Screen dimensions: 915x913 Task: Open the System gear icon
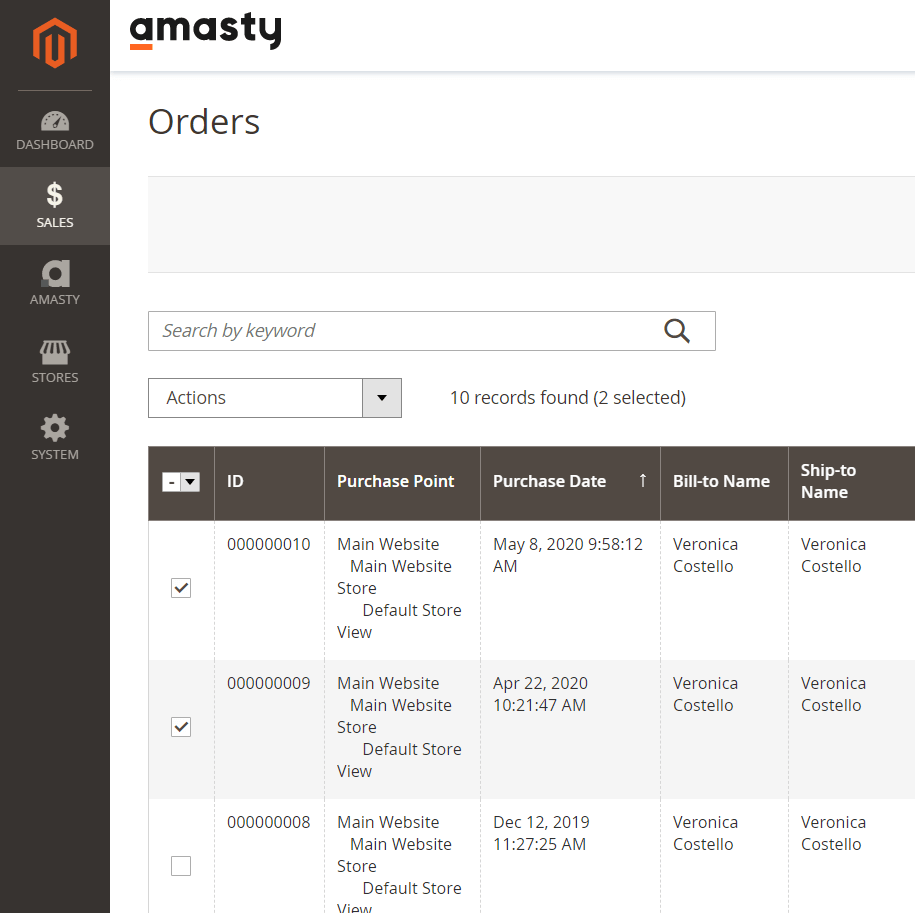point(55,429)
